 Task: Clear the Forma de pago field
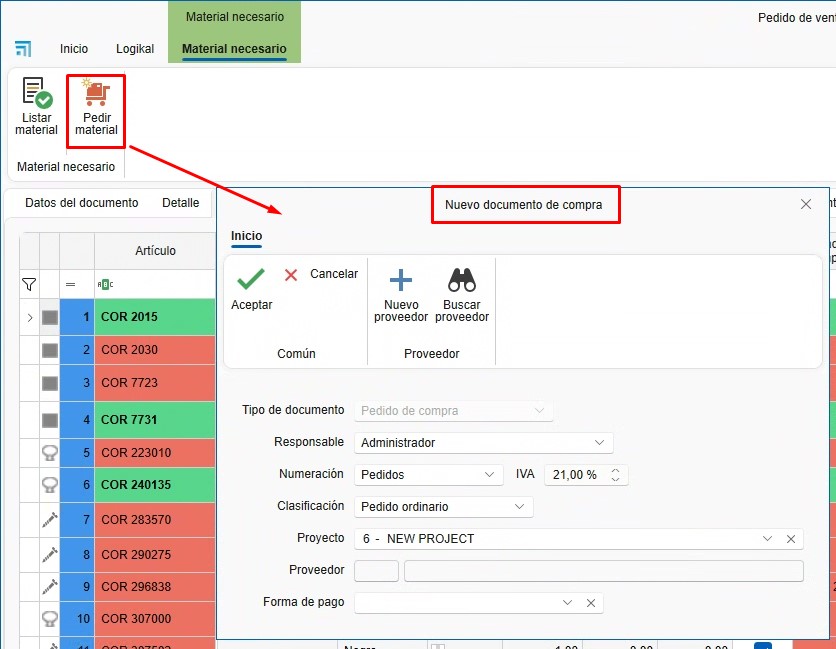pyautogui.click(x=591, y=603)
